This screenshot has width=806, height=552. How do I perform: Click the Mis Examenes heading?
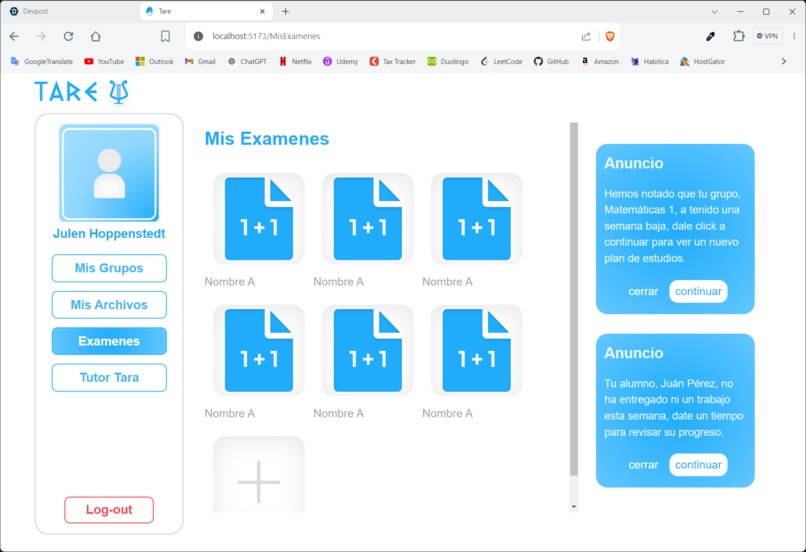click(267, 139)
